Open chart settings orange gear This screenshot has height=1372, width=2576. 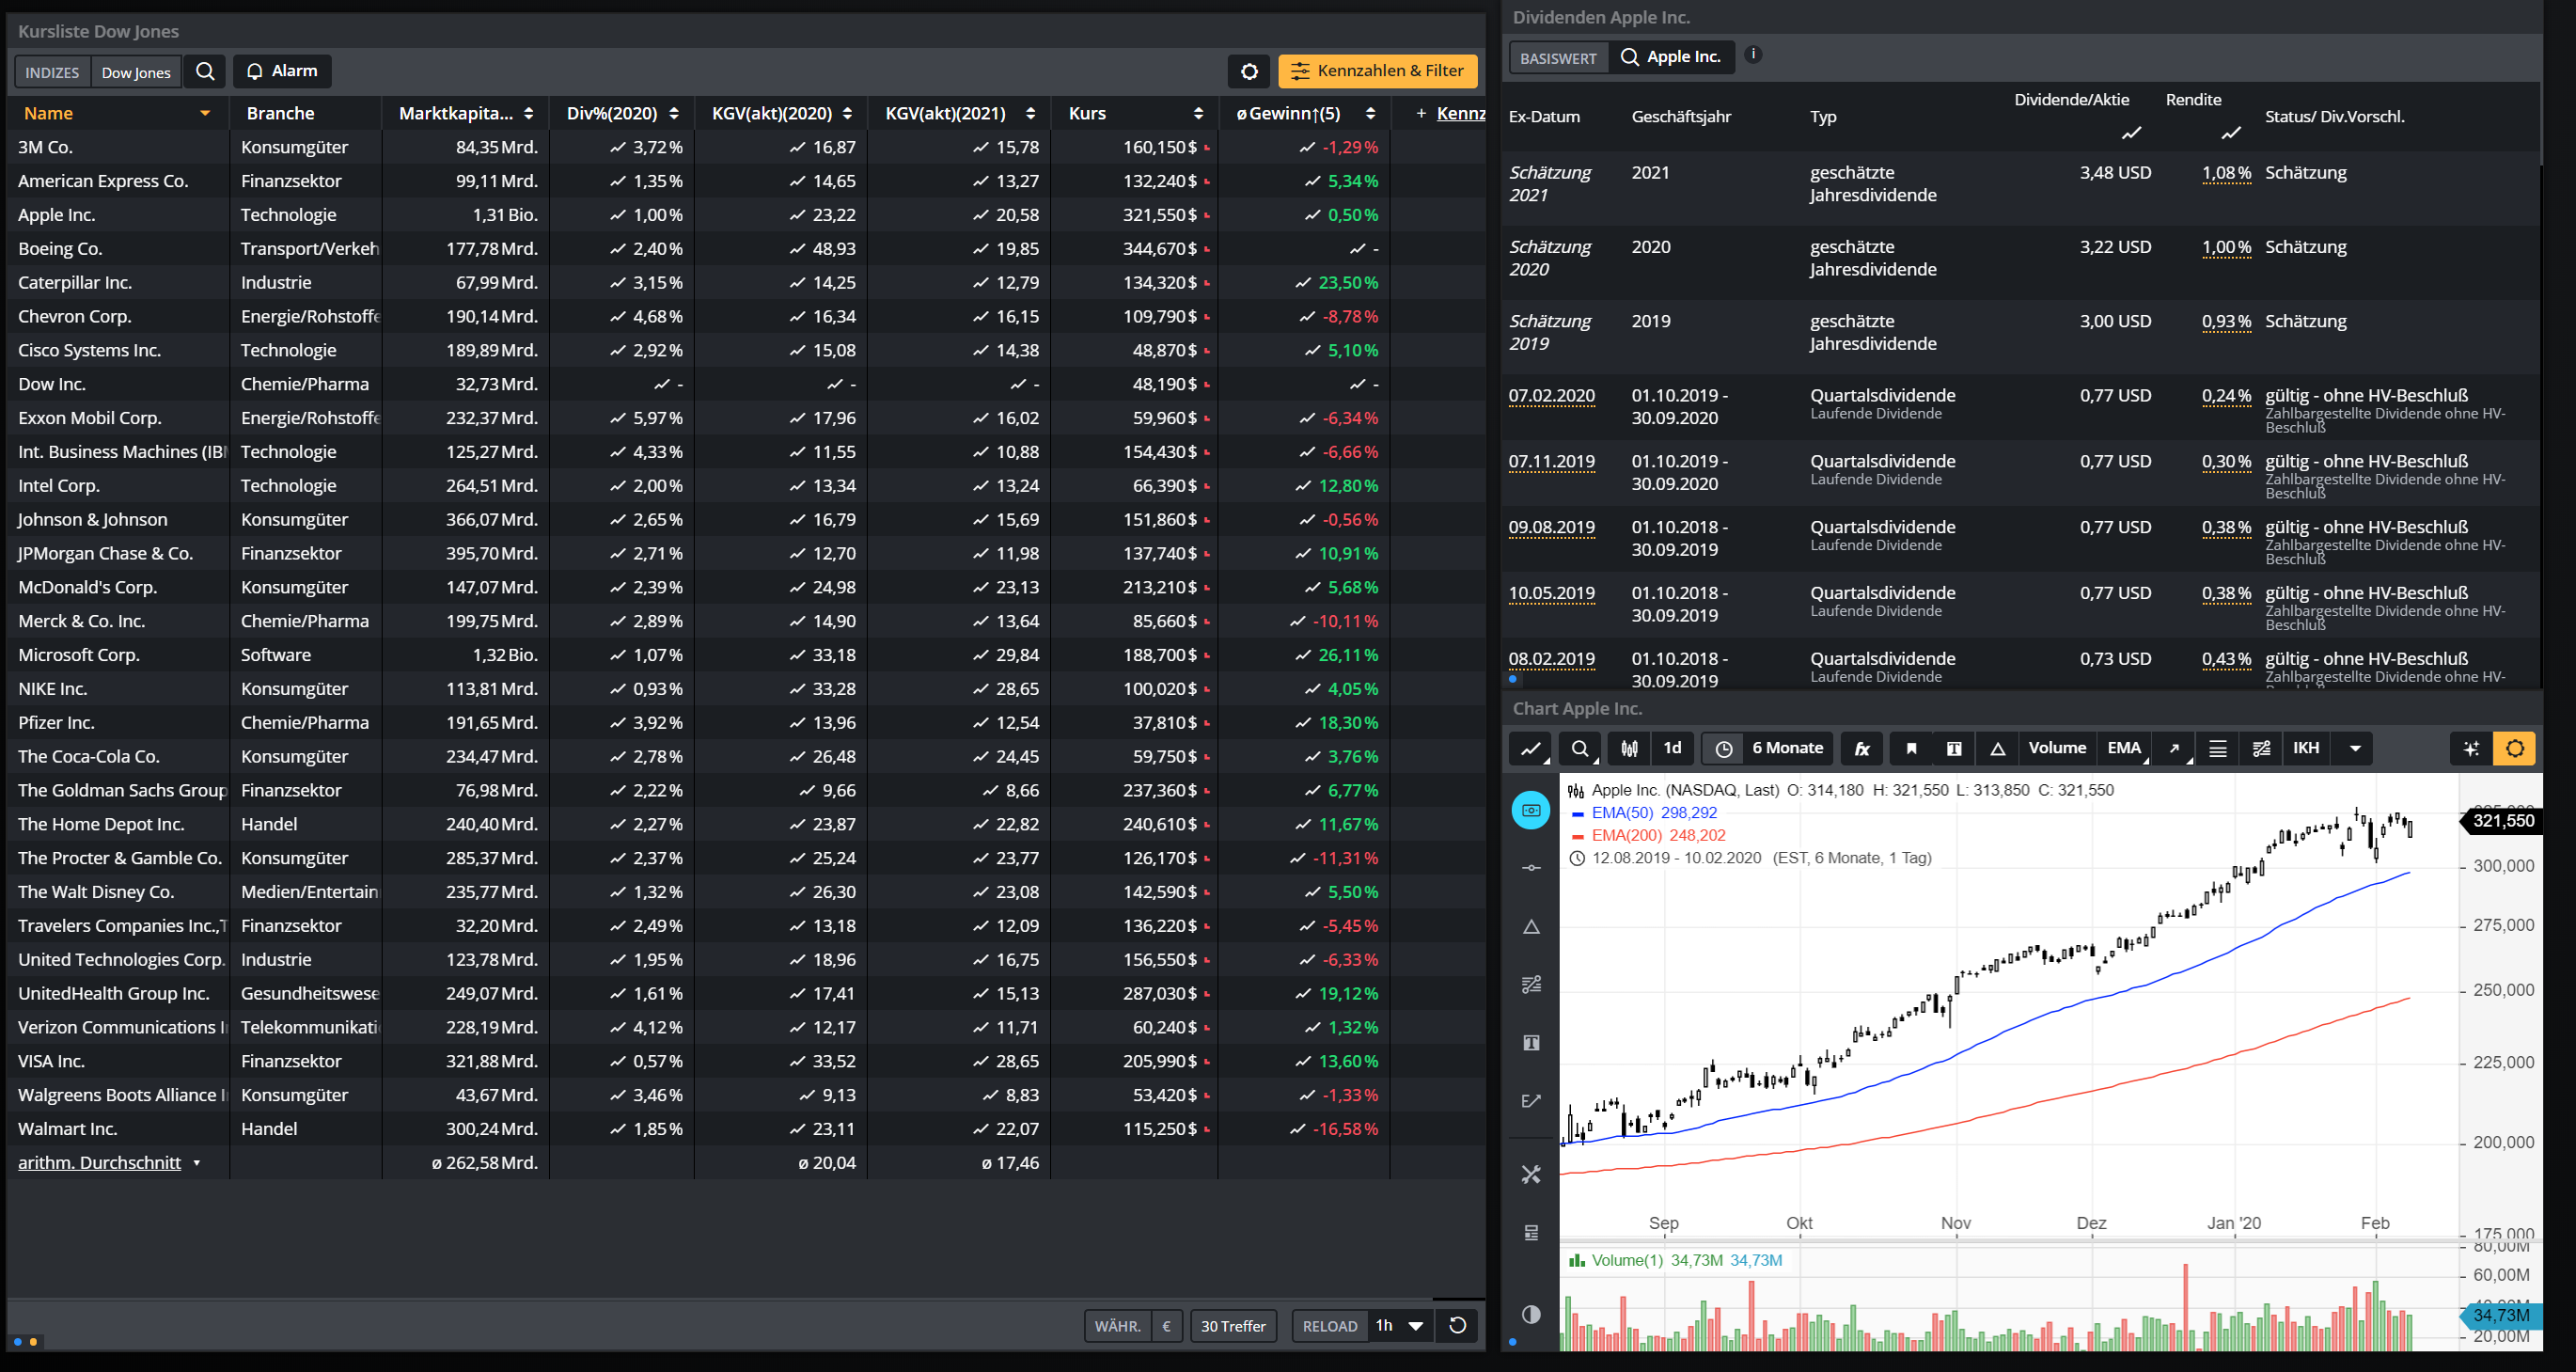click(x=2515, y=748)
